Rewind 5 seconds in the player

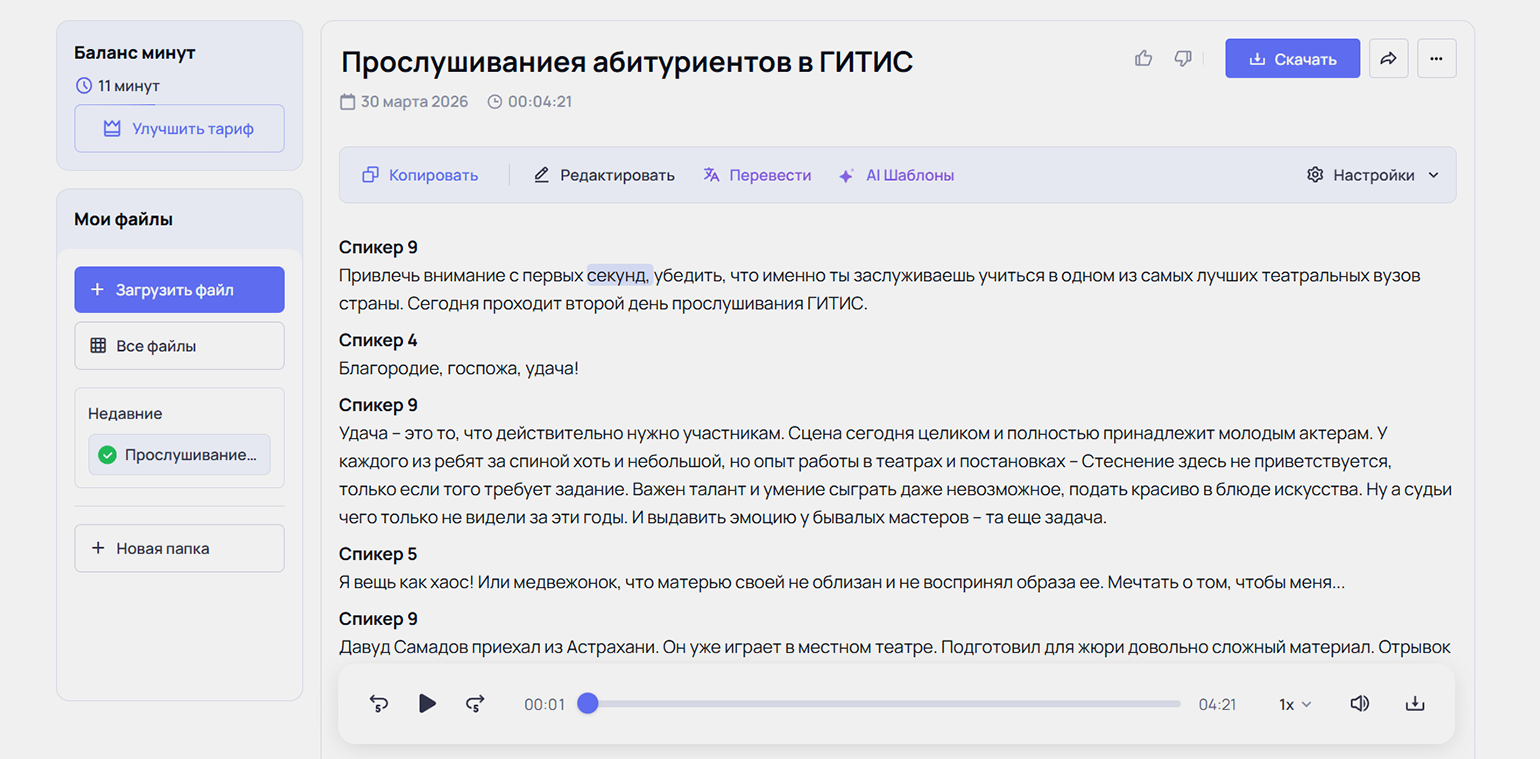click(x=379, y=704)
